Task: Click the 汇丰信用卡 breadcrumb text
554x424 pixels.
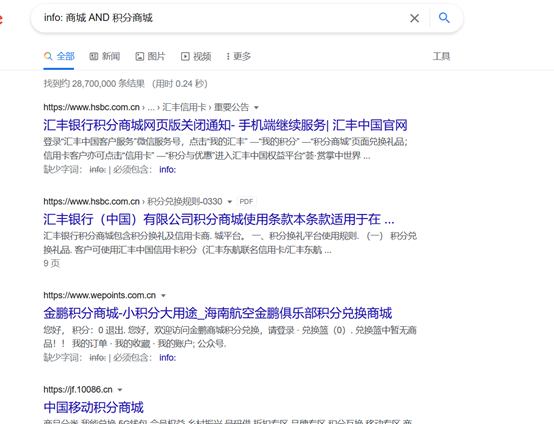Action: point(184,107)
